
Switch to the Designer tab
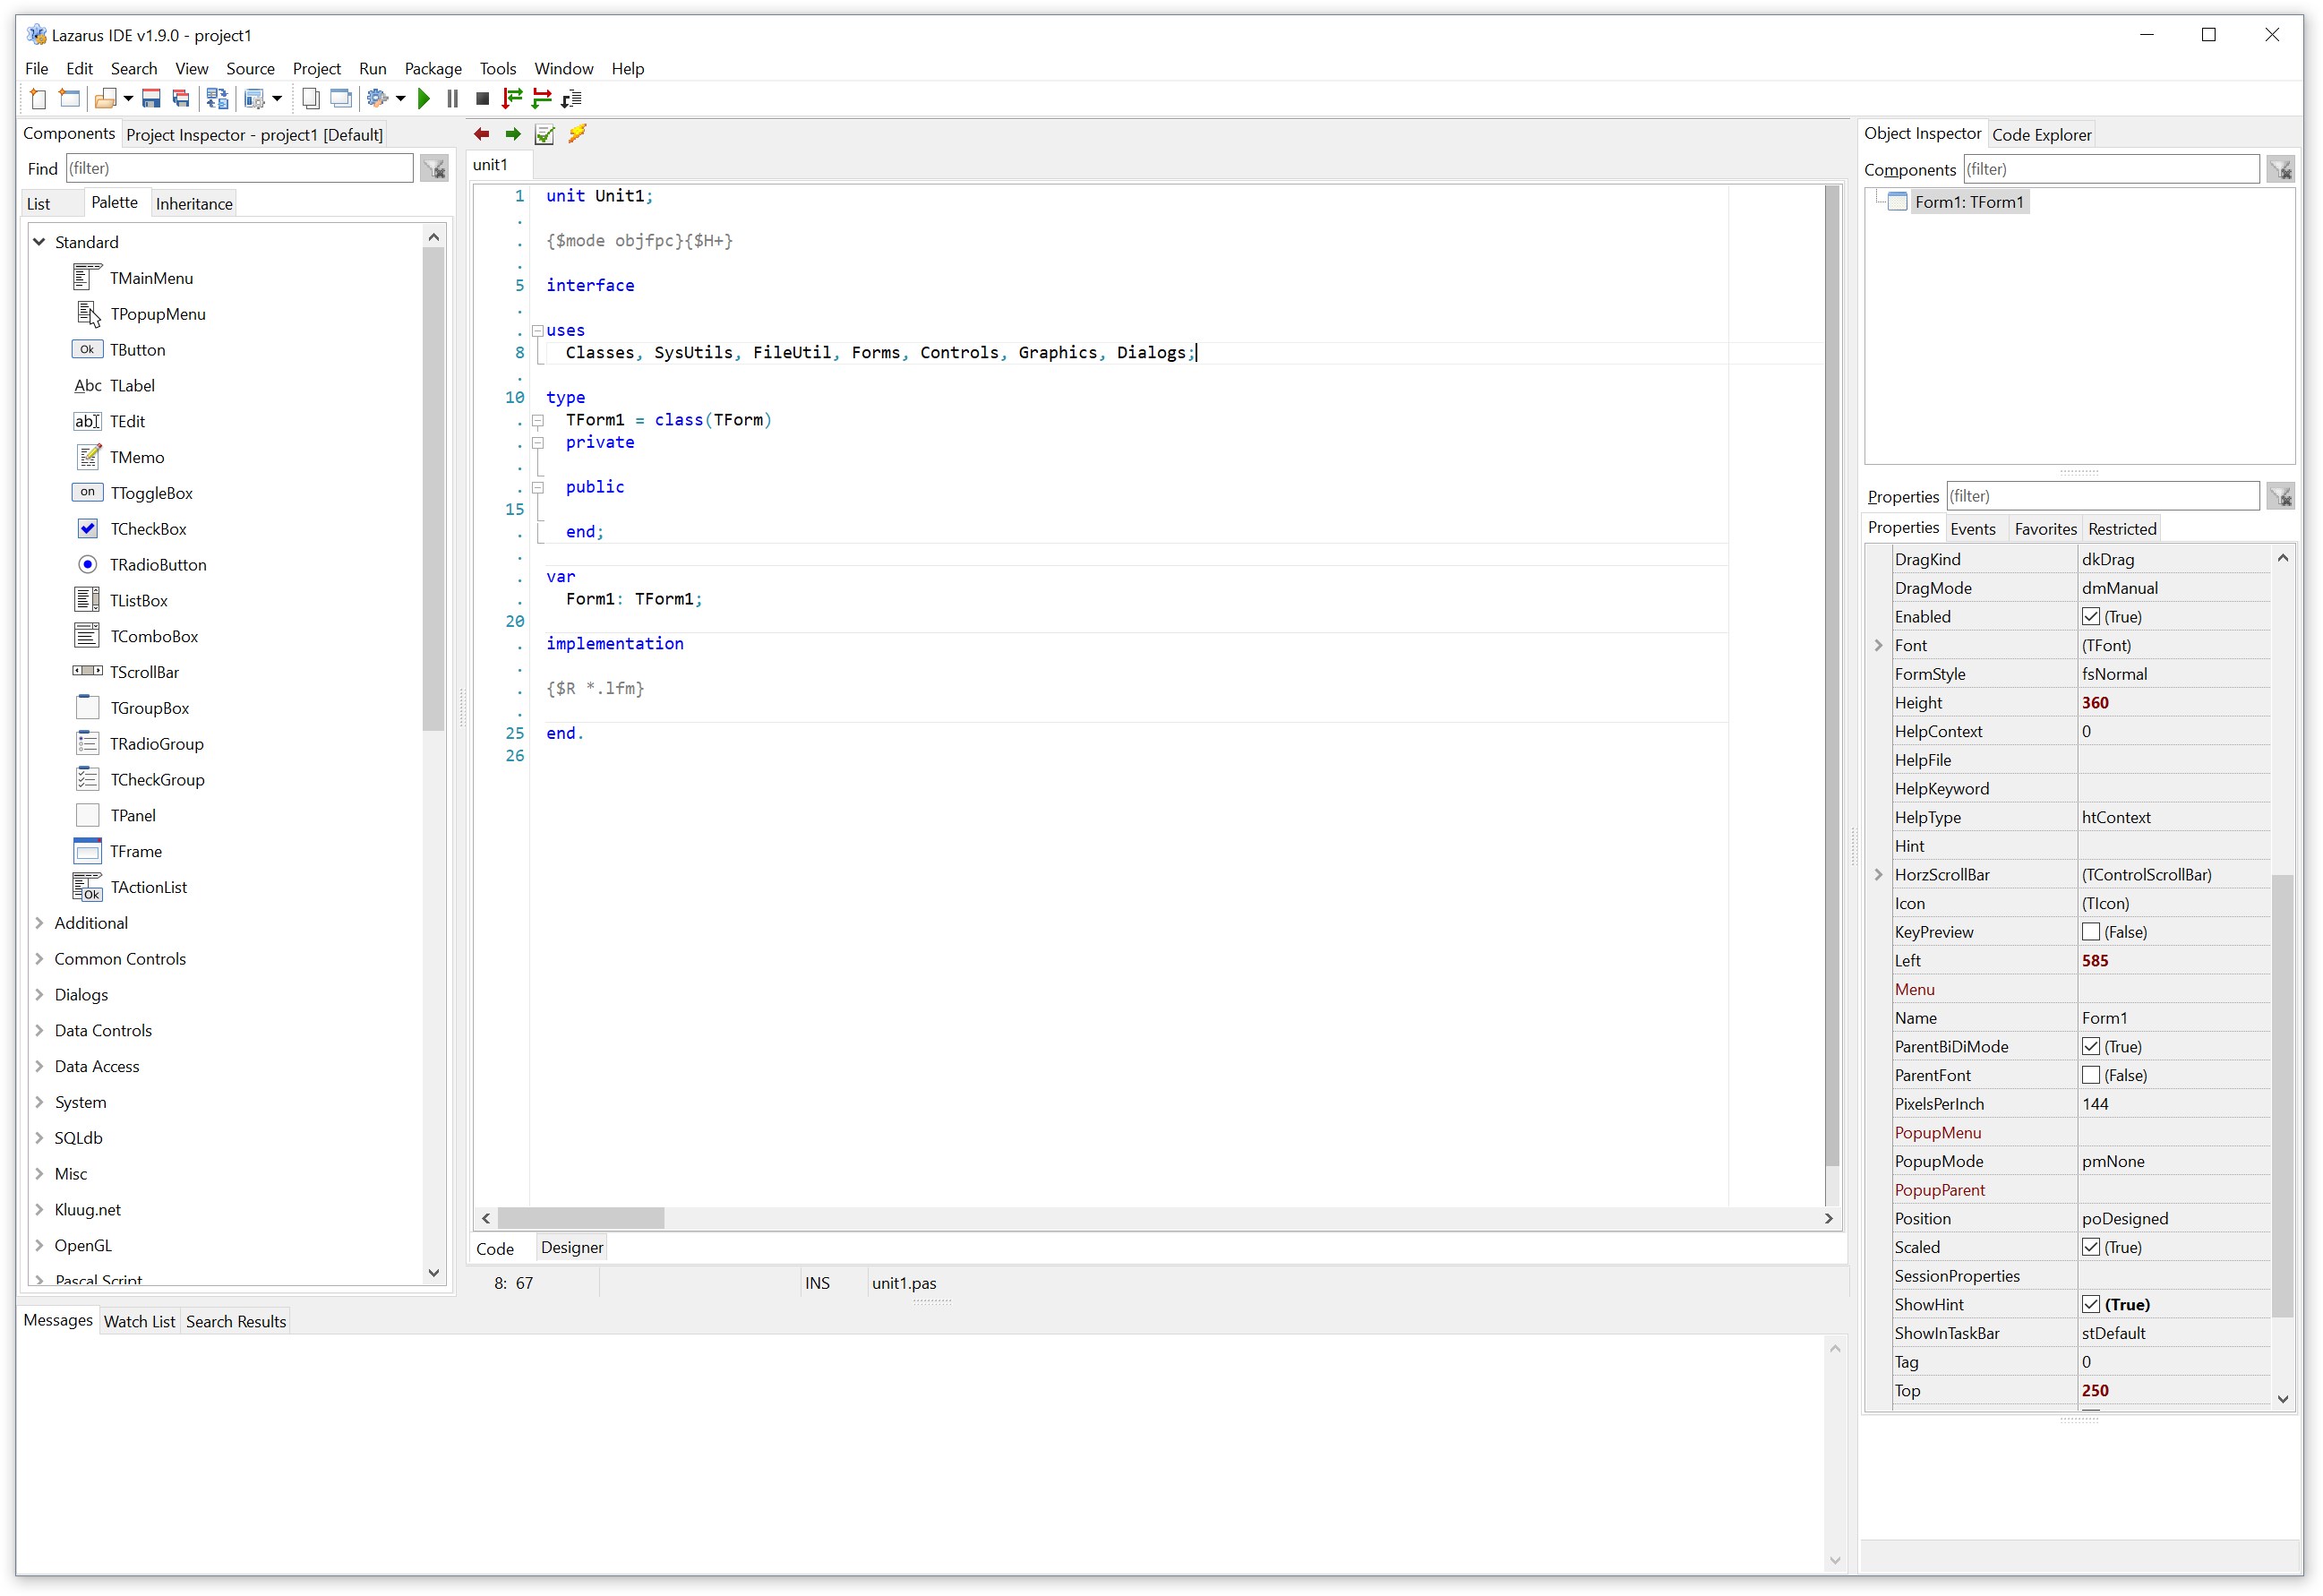(x=574, y=1248)
